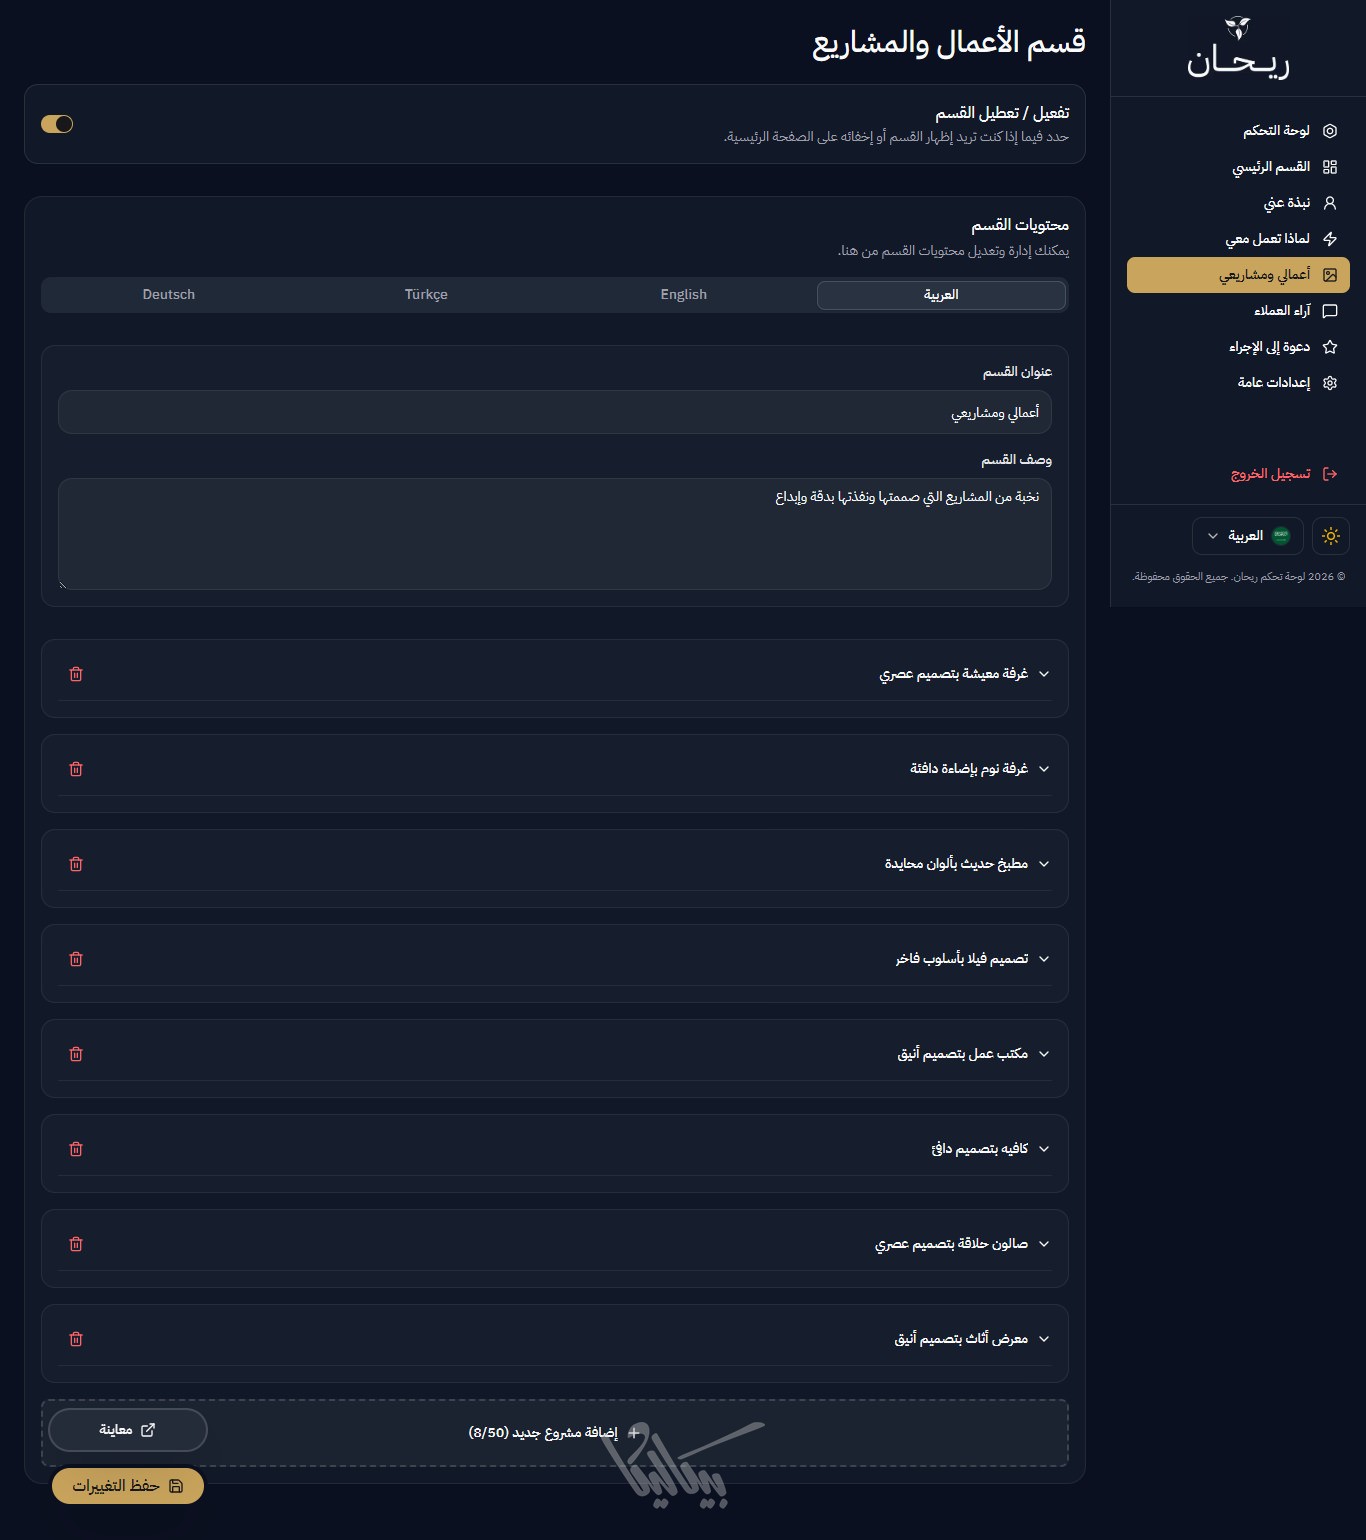Click the حفظ التغييرات save button

(x=128, y=1486)
